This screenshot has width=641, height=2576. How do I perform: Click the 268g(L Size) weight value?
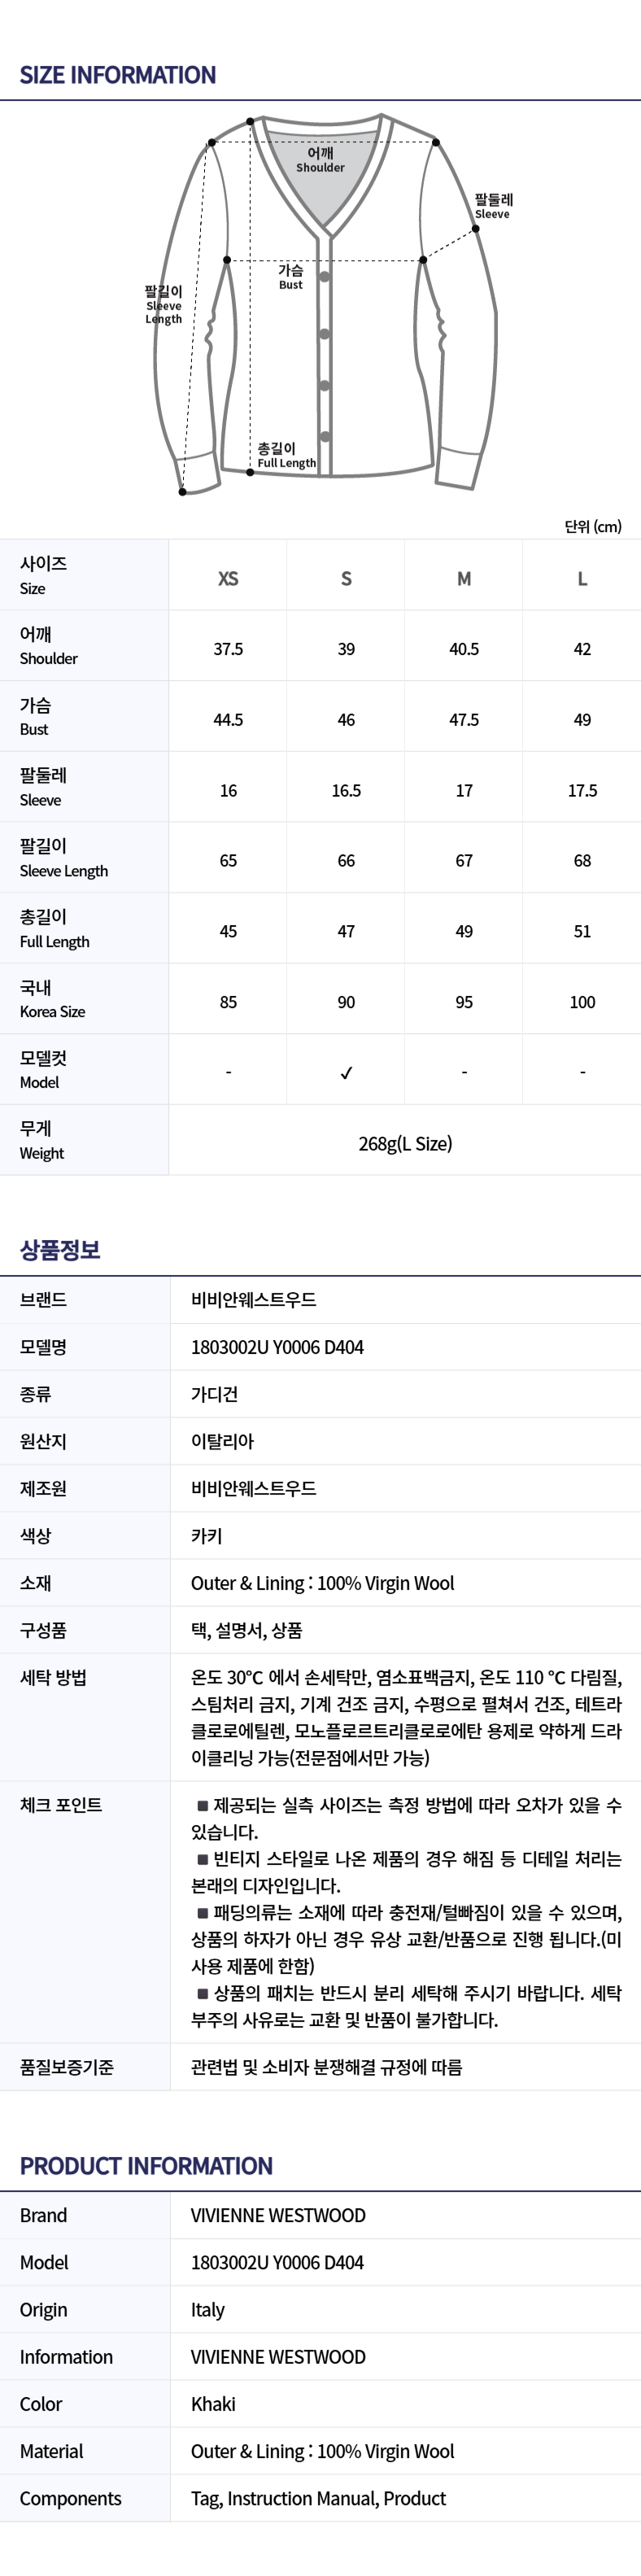pos(405,1143)
